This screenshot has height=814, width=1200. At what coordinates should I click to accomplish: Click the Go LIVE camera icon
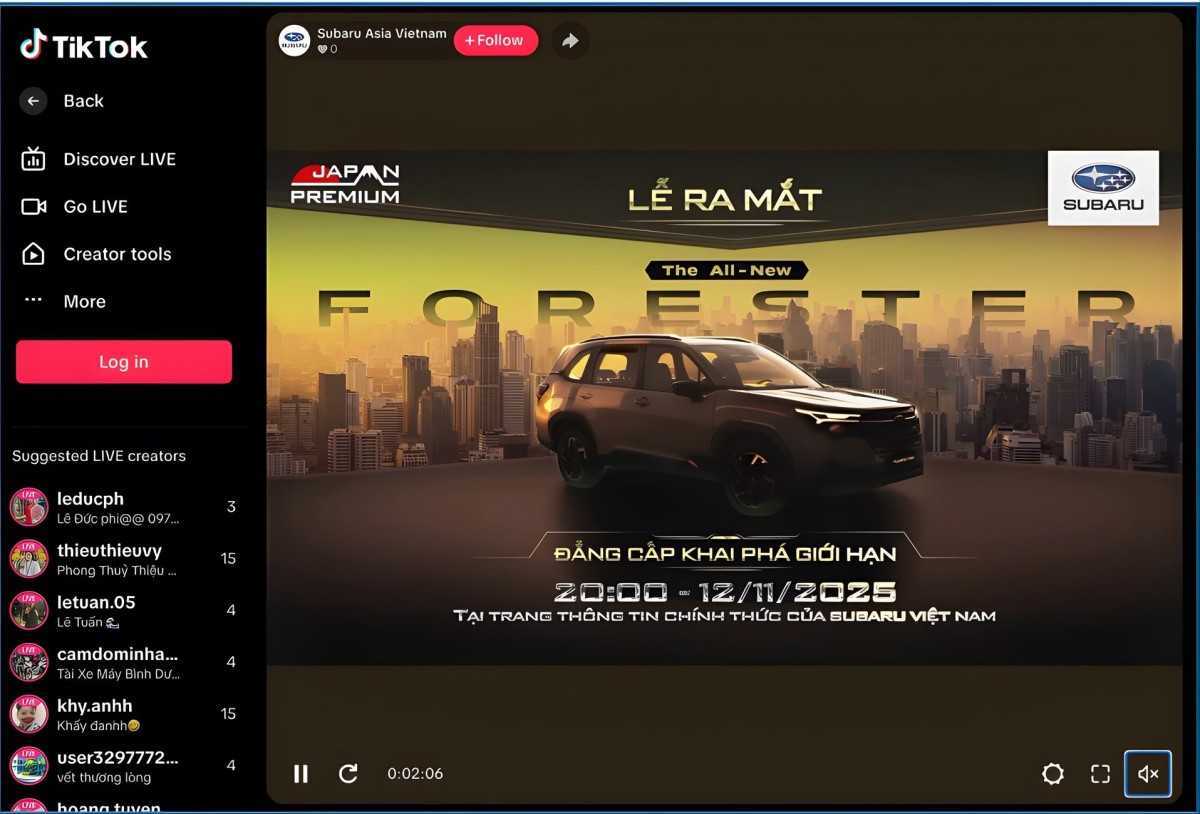click(x=33, y=207)
